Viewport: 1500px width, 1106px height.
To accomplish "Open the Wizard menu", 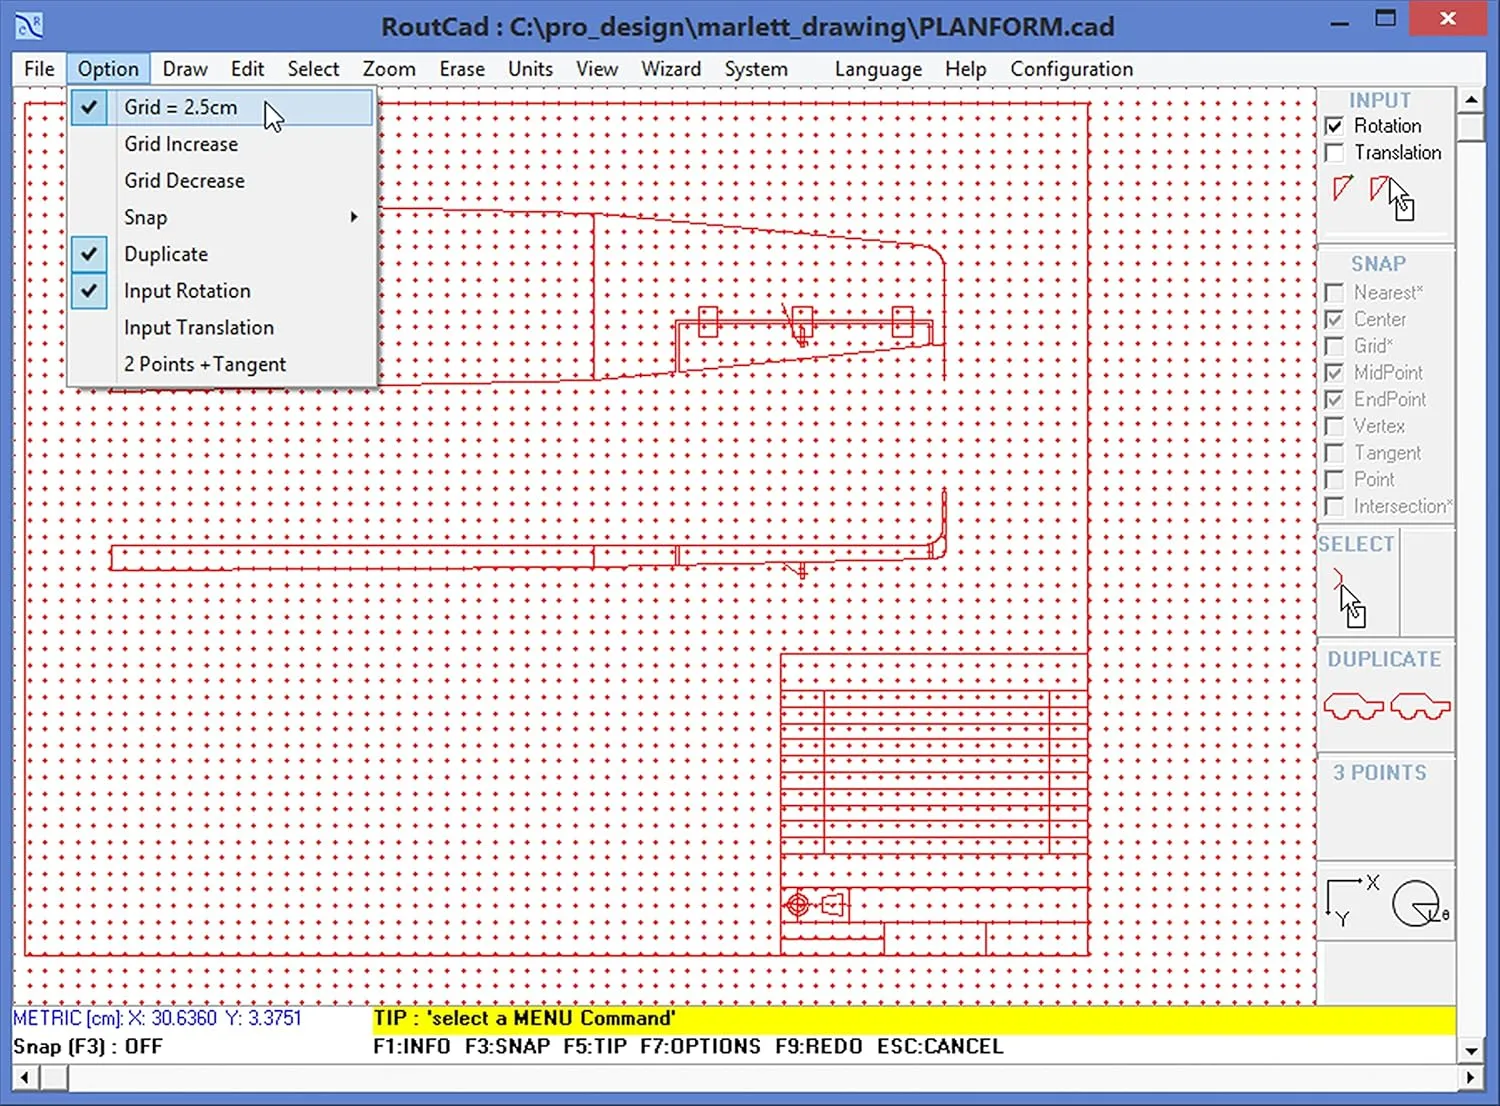I will click(x=670, y=68).
